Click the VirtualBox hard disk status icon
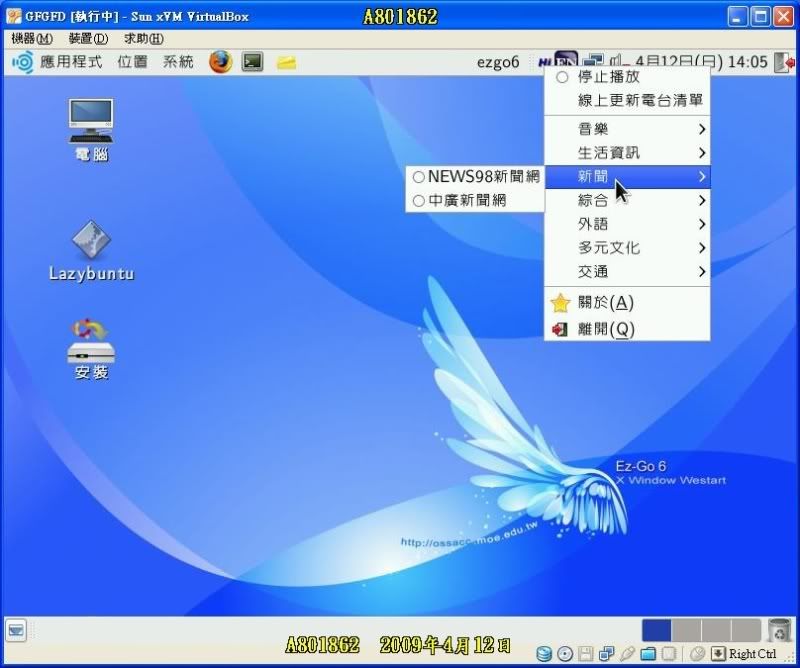Image resolution: width=800 pixels, height=668 pixels. pos(544,654)
